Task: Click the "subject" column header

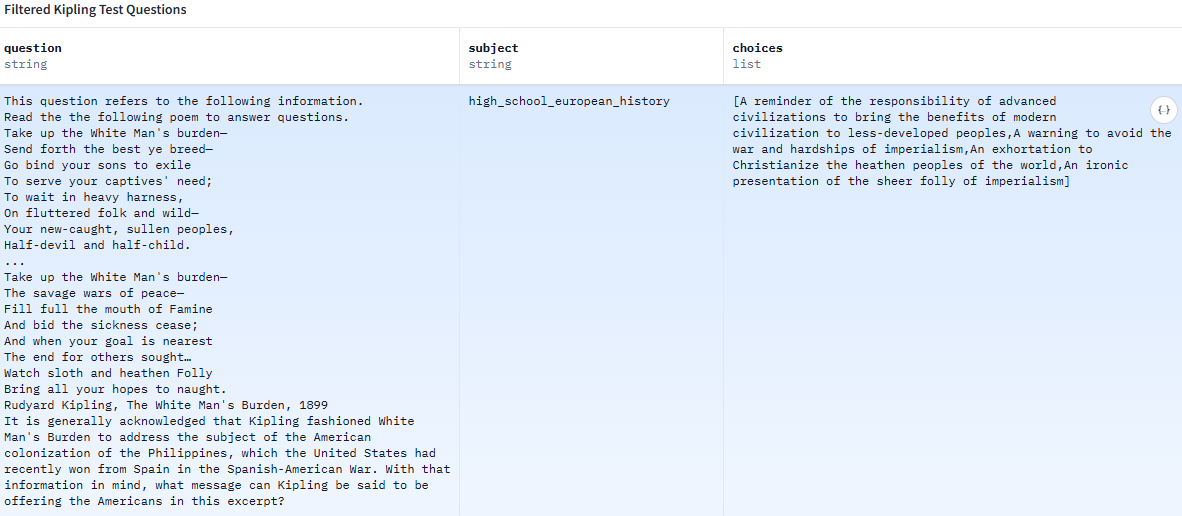Action: [x=493, y=48]
